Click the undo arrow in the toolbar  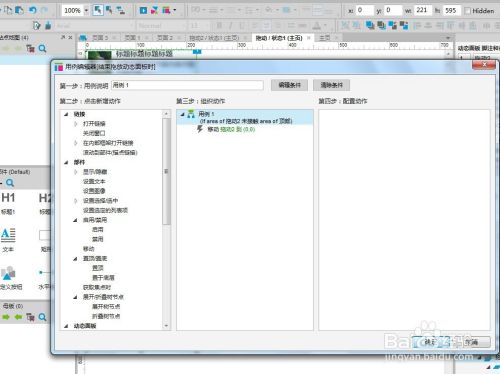click(33, 10)
